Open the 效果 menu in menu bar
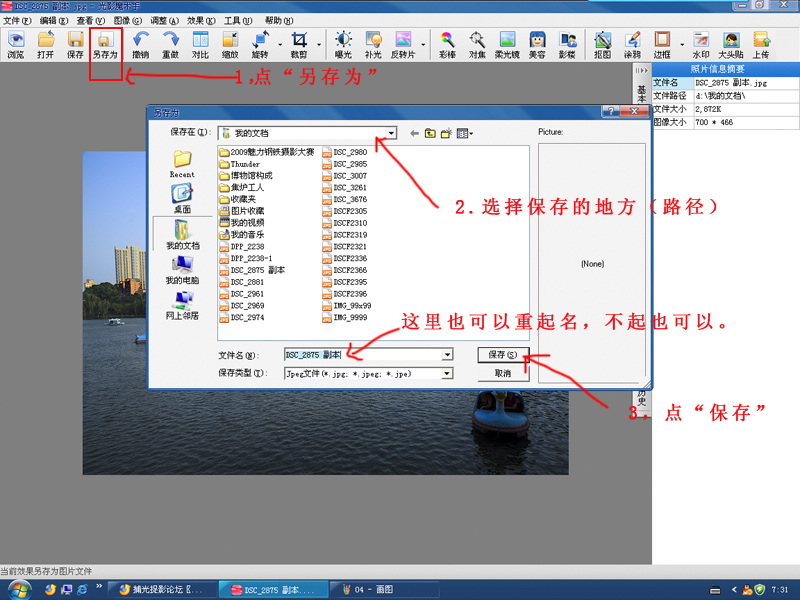 coord(200,20)
